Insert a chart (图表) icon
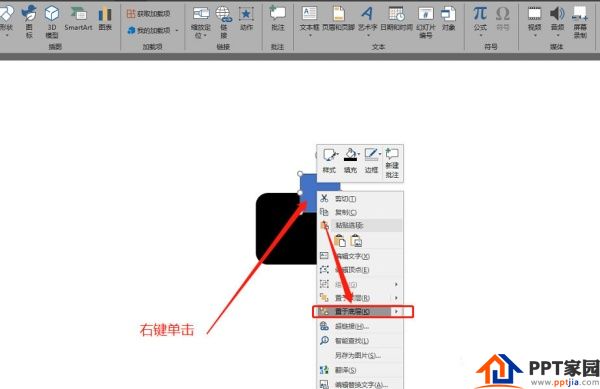The width and height of the screenshot is (600, 389). click(x=105, y=18)
